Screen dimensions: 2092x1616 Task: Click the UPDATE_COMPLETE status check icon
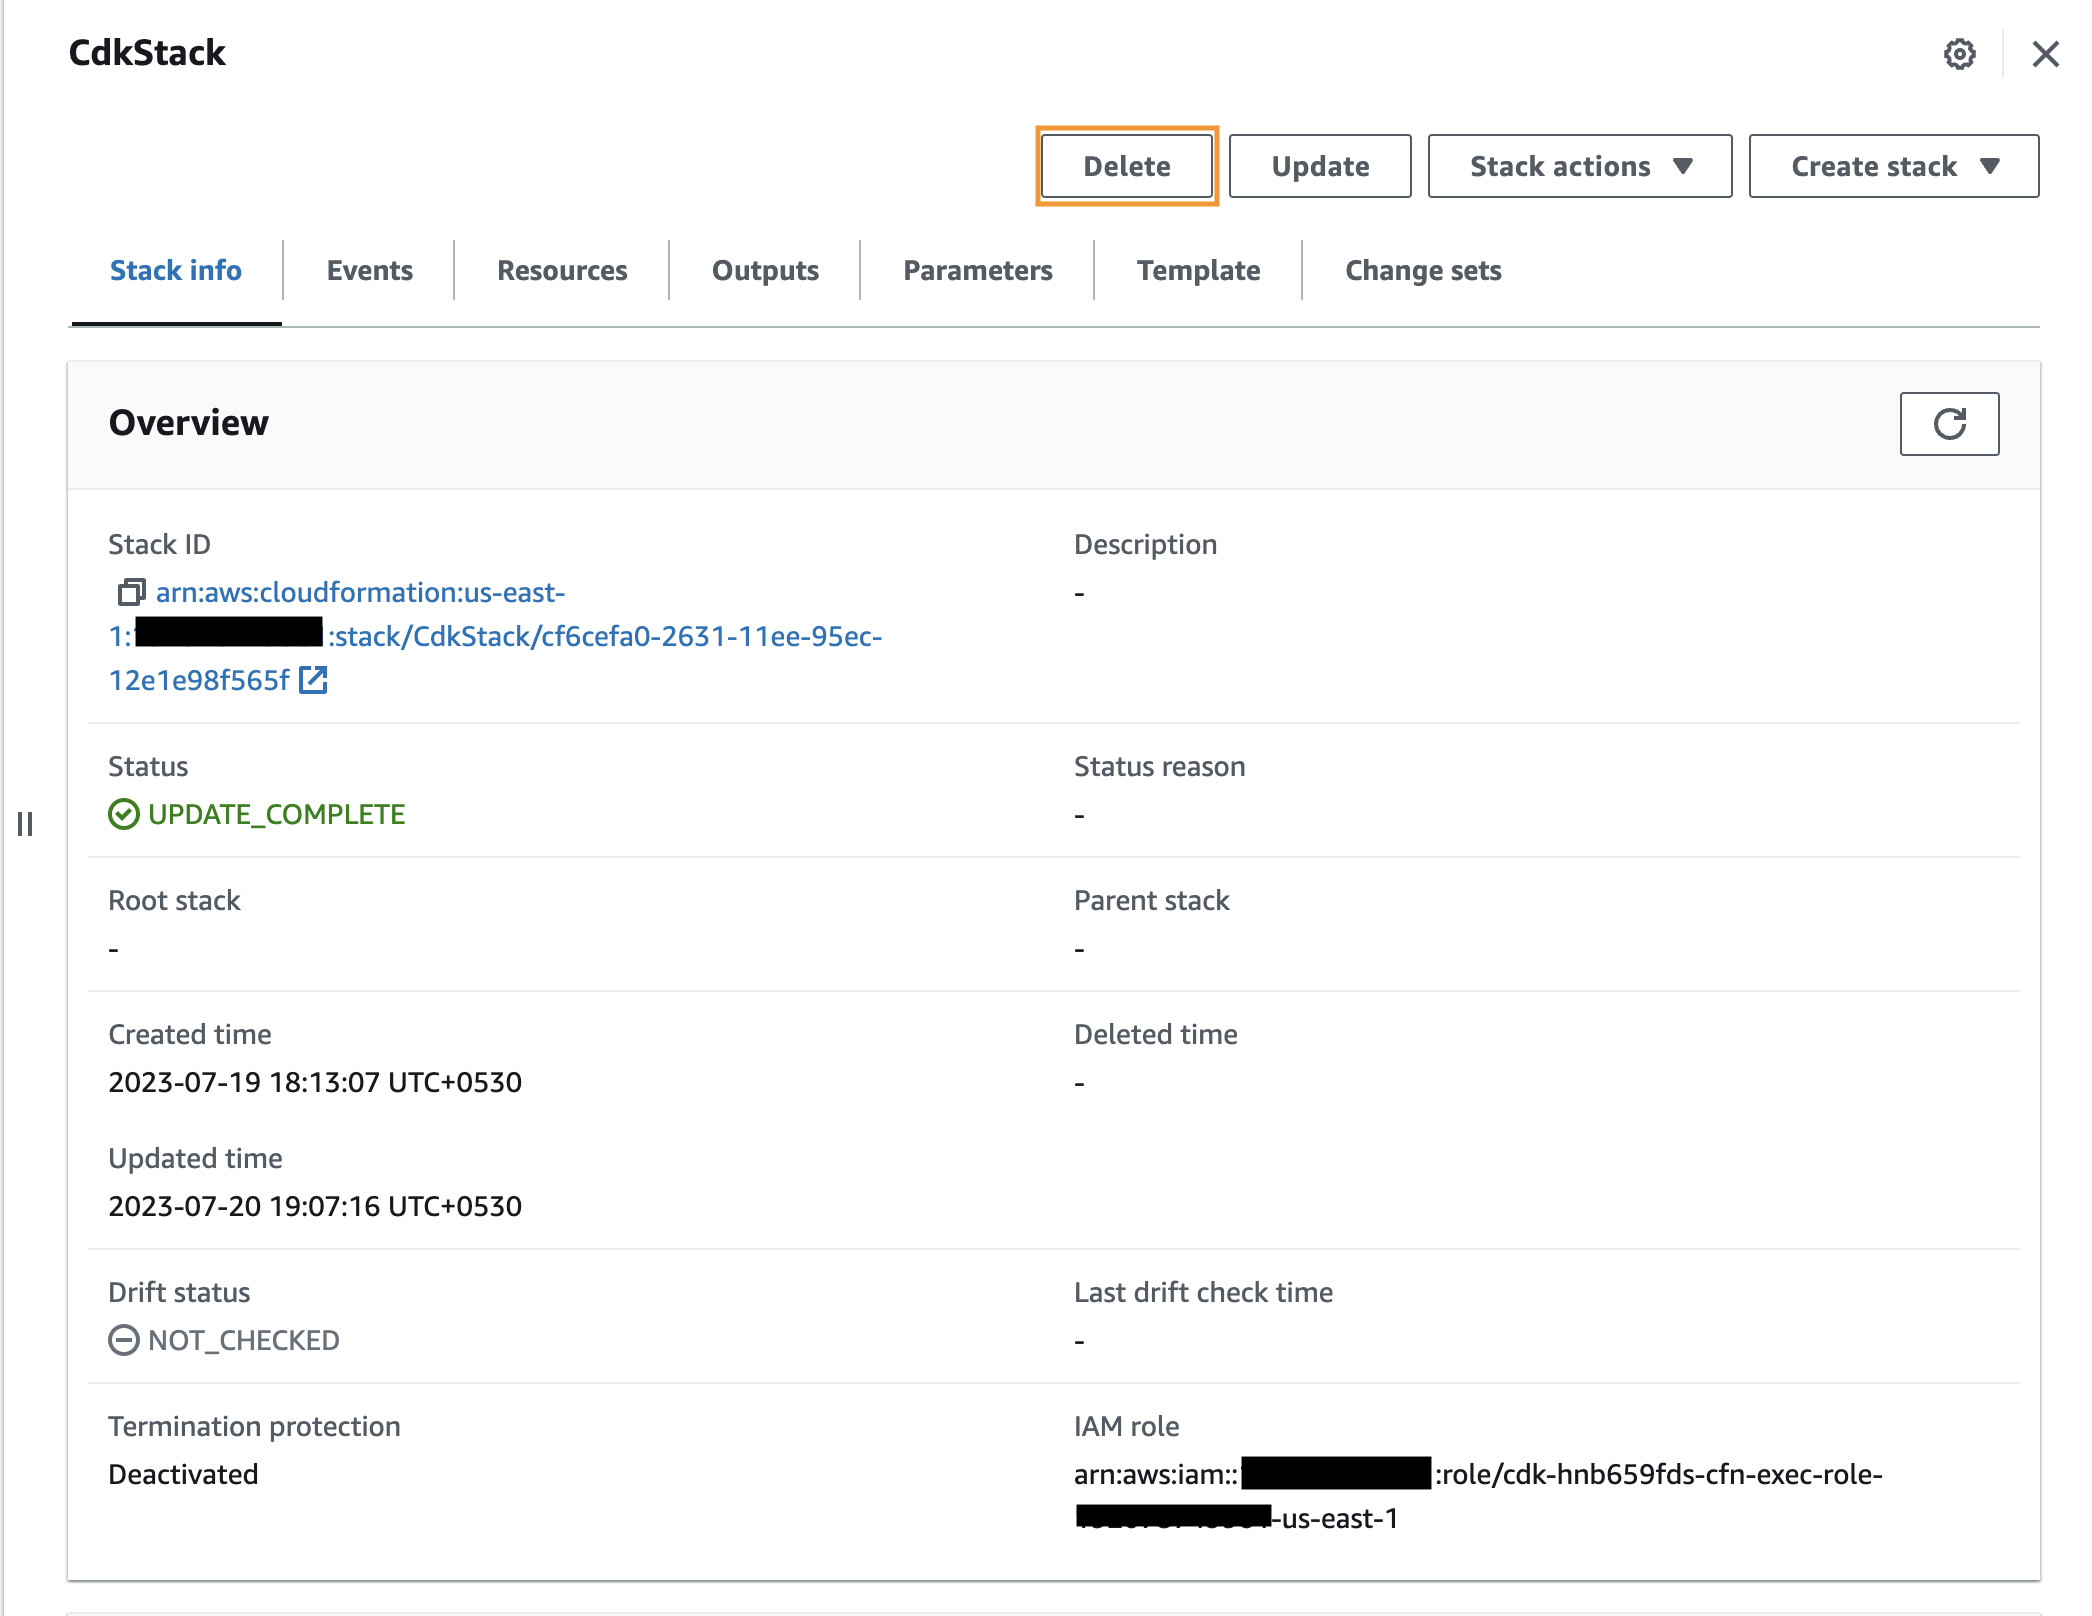coord(123,815)
